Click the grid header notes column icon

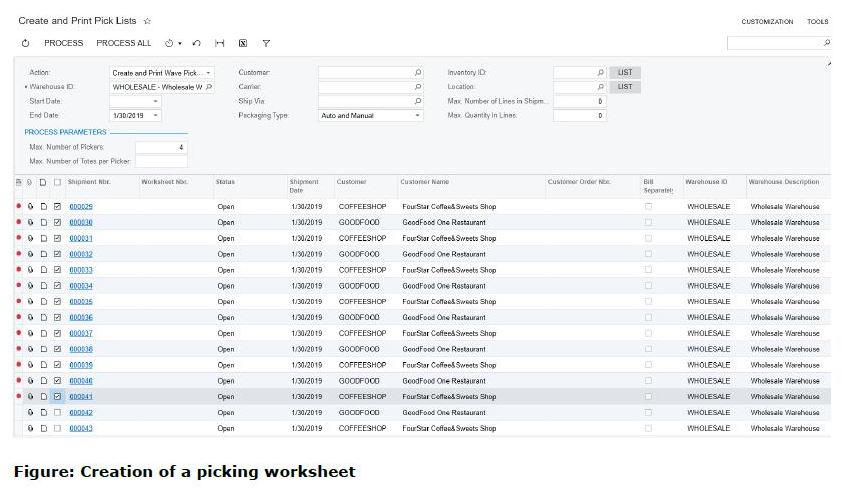43,182
